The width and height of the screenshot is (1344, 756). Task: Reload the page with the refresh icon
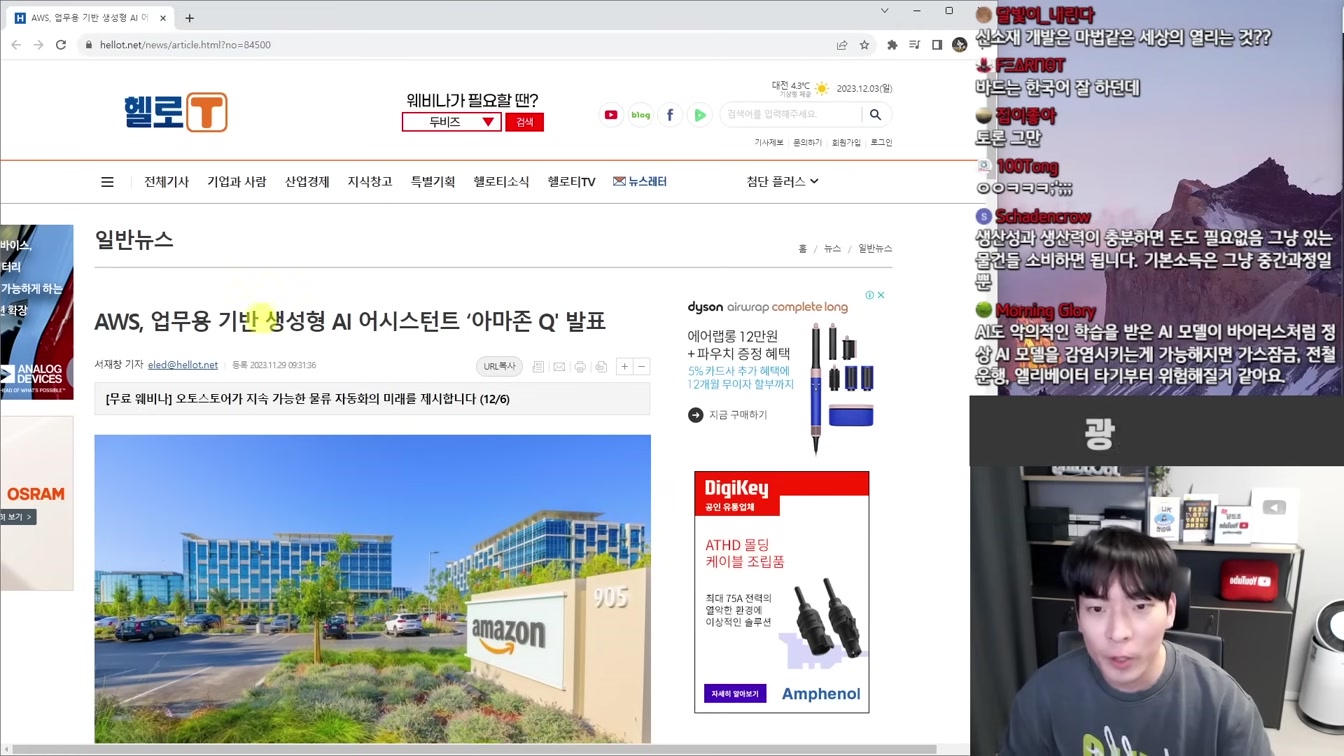coord(61,45)
